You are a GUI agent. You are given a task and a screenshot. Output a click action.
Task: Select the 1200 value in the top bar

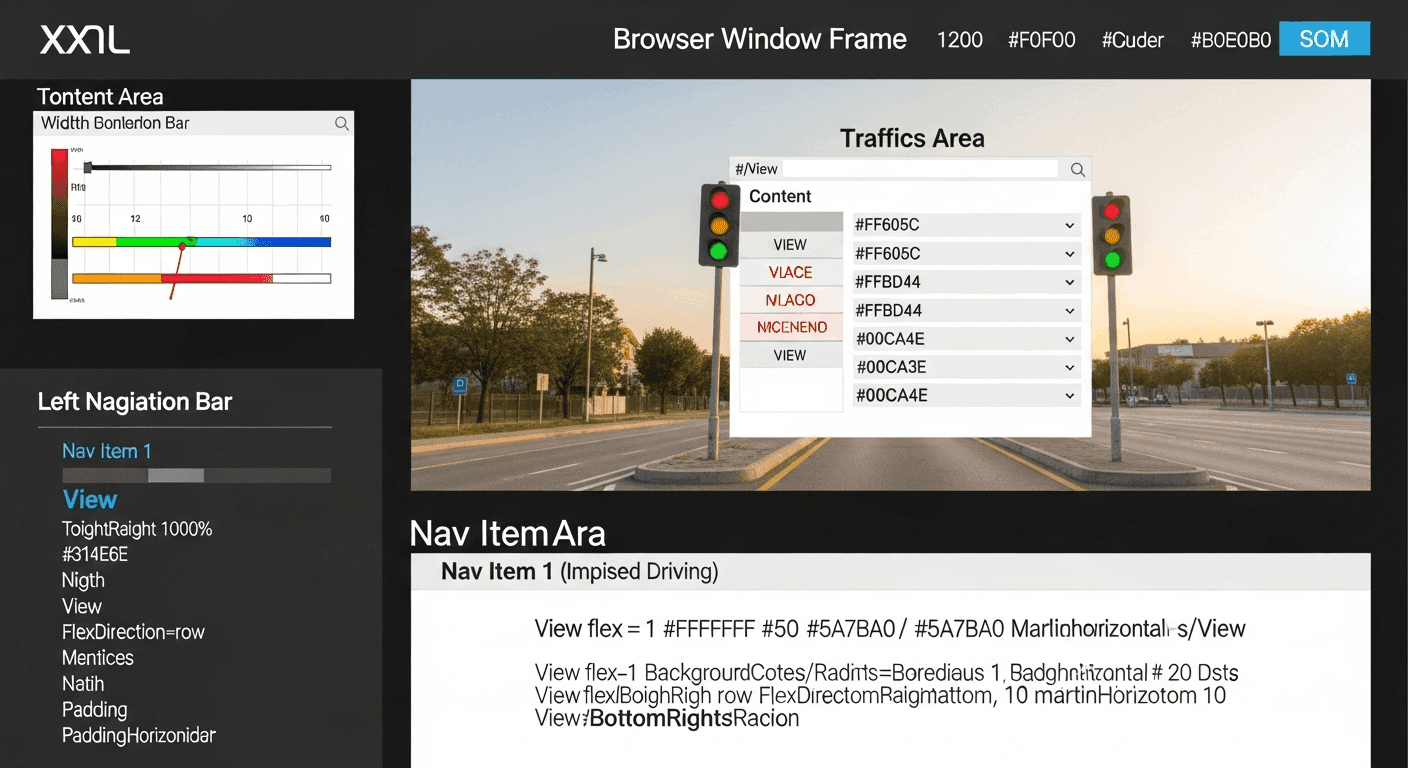[960, 40]
